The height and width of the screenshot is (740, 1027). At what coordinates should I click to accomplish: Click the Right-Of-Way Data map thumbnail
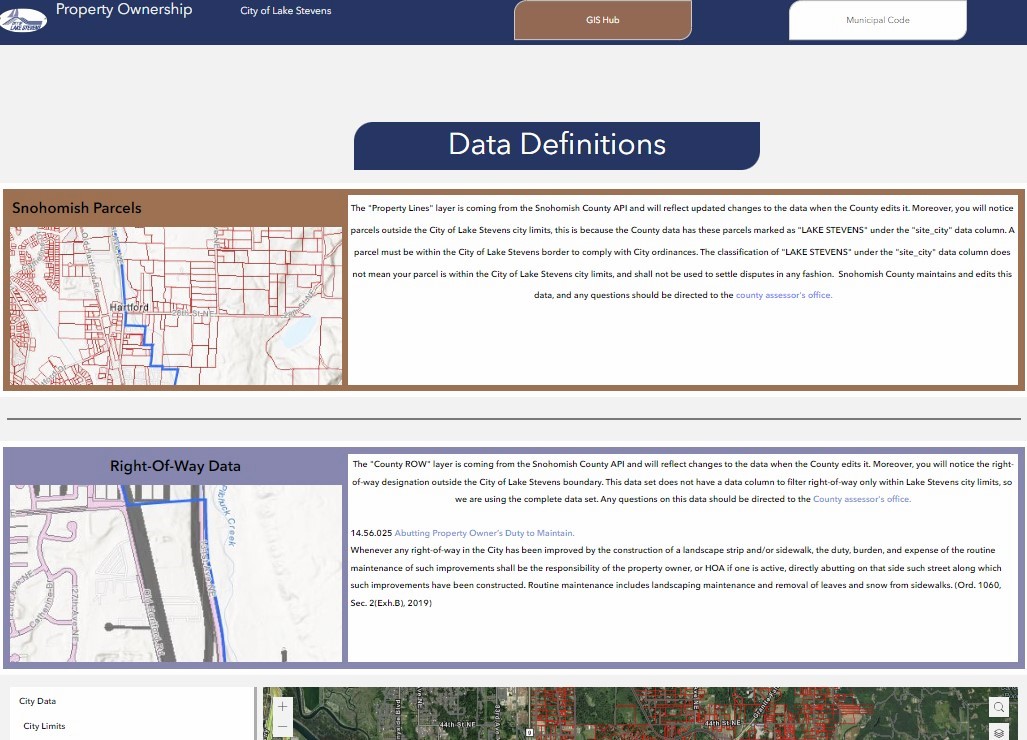click(x=176, y=573)
